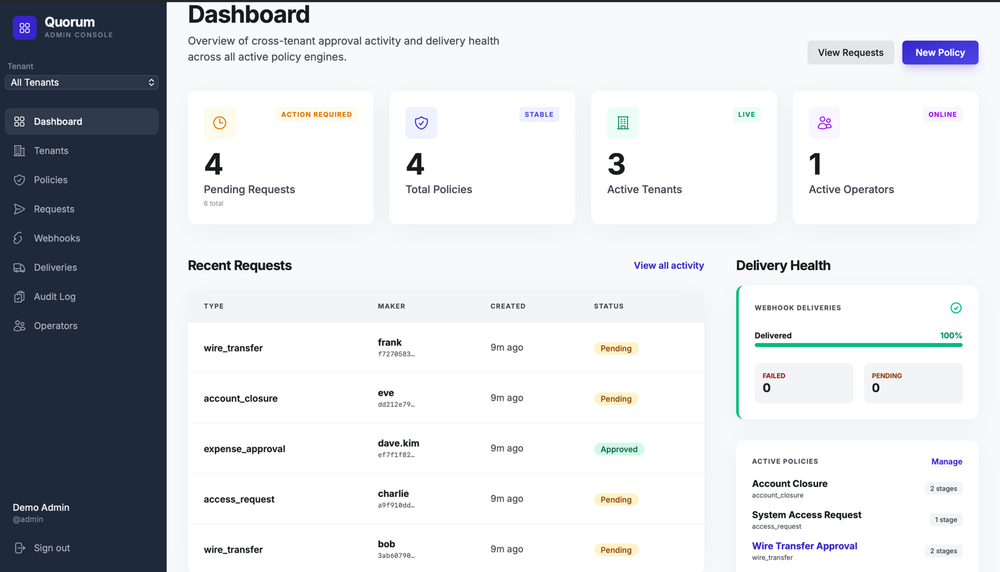
Task: Click the Deliveries truck icon in sidebar
Action: tap(19, 267)
